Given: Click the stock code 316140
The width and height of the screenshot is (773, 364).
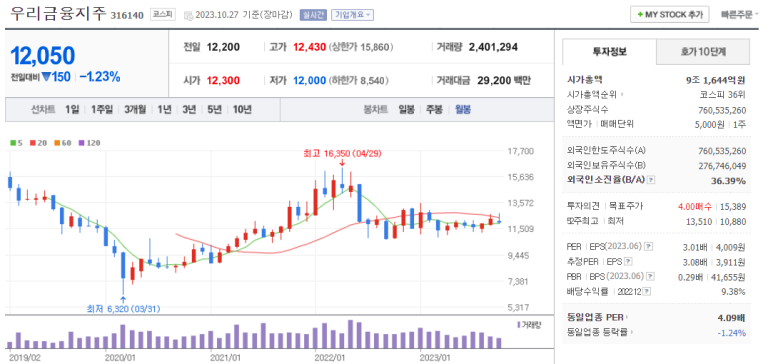Looking at the screenshot, I should [128, 15].
